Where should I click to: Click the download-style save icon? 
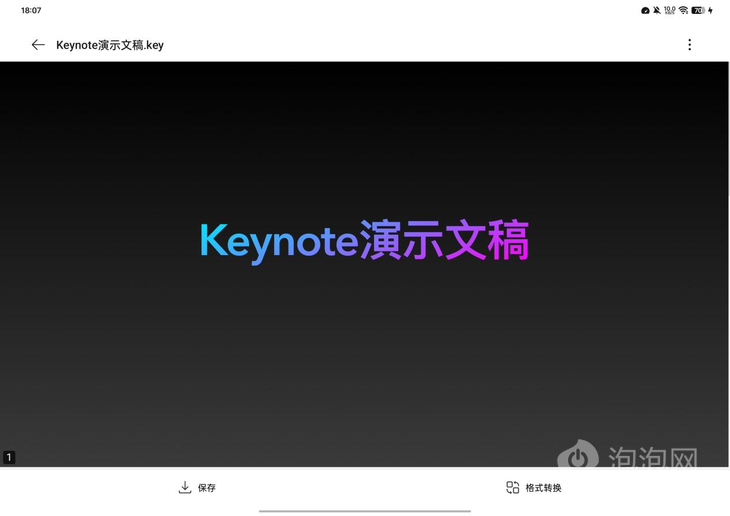[x=185, y=487]
